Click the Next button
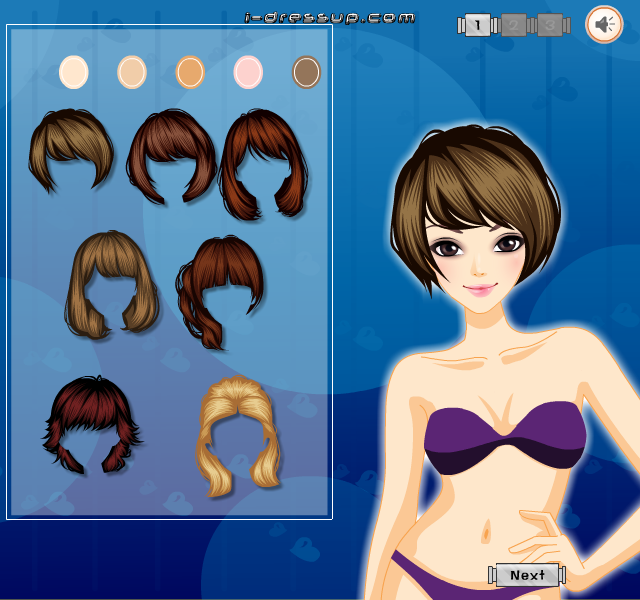 click(527, 575)
